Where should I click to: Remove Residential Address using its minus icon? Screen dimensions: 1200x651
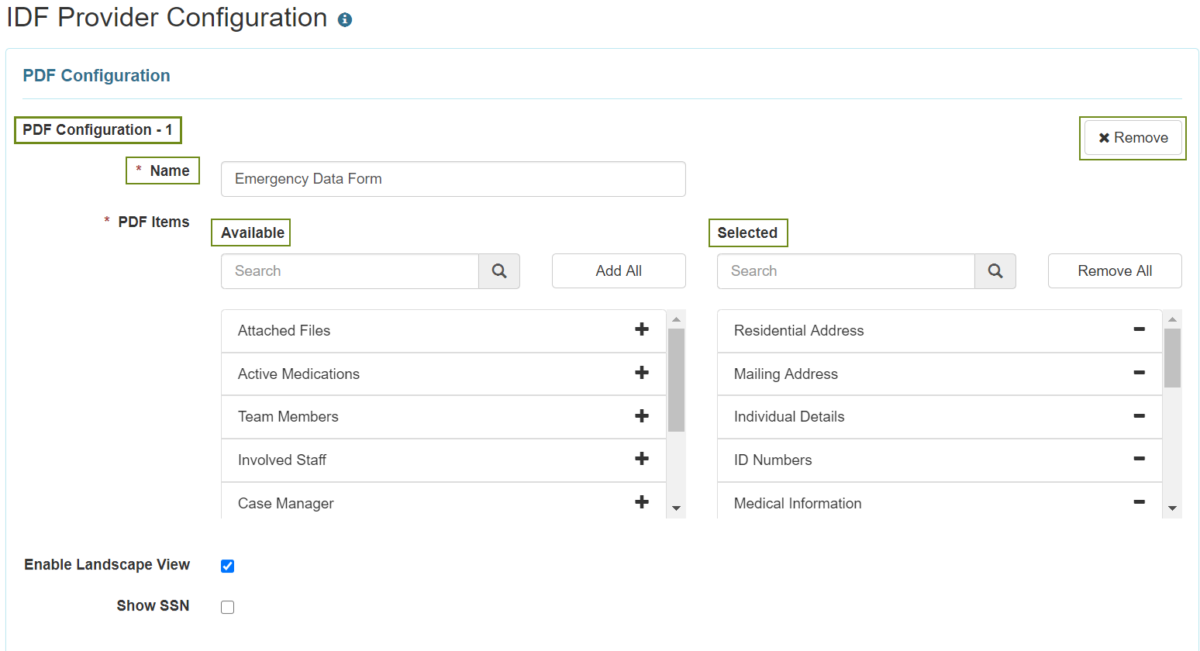point(1139,330)
